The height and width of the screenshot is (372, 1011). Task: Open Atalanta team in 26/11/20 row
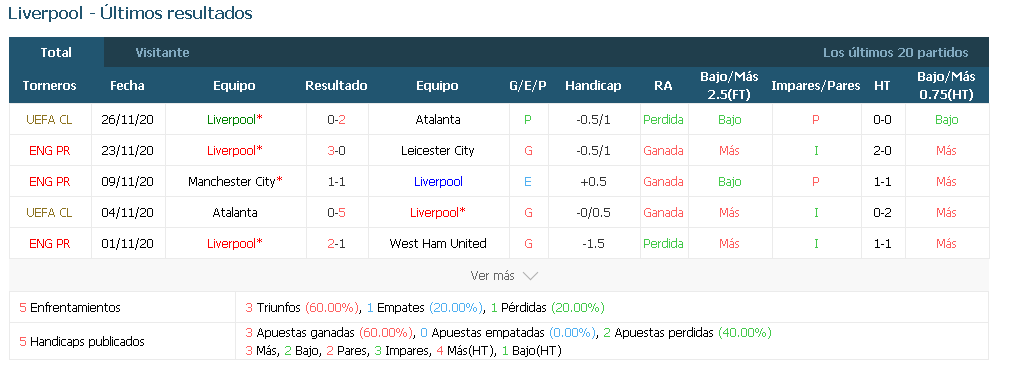click(x=438, y=119)
